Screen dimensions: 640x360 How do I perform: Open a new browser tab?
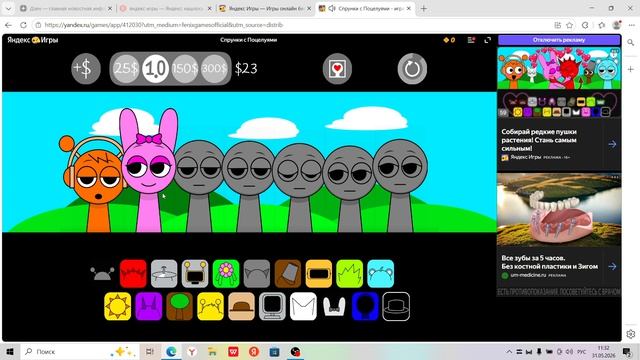[x=423, y=8]
